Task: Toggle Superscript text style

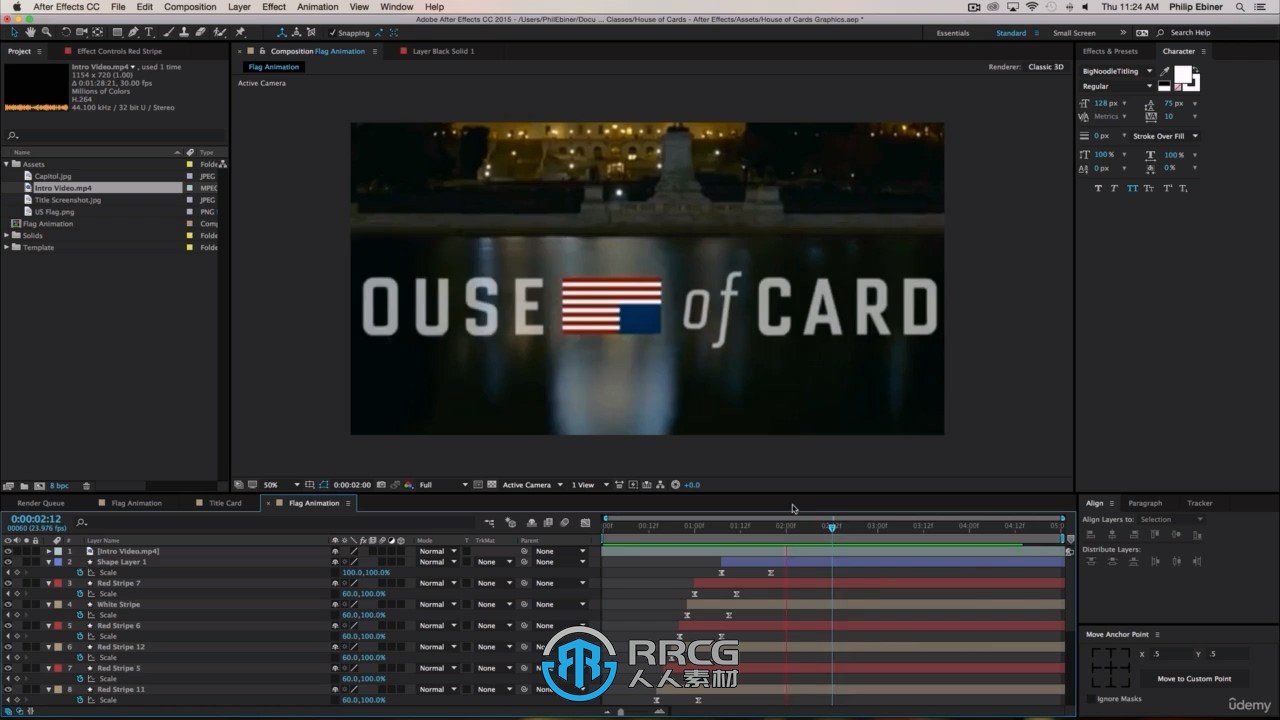Action: (x=1167, y=188)
